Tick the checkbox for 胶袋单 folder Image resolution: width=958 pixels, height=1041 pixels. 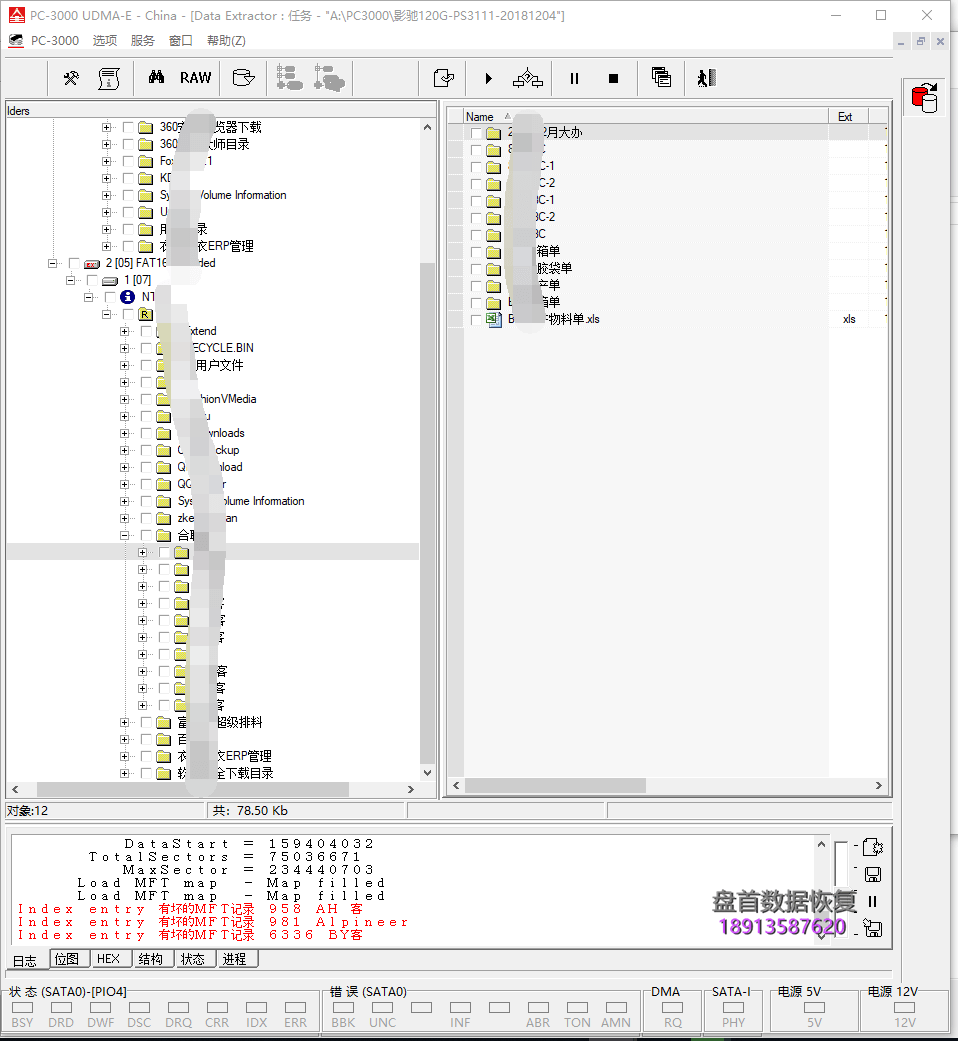pyautogui.click(x=476, y=269)
